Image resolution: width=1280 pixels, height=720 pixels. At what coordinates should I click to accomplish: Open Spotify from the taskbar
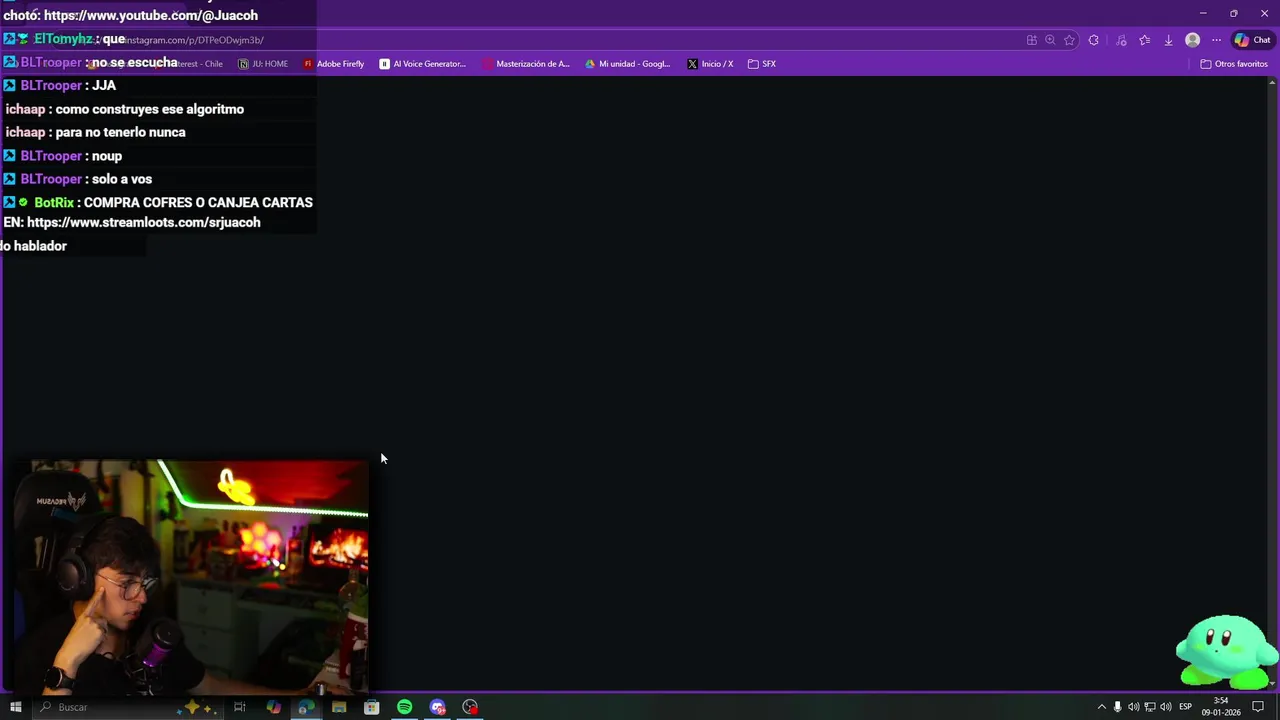click(x=405, y=707)
